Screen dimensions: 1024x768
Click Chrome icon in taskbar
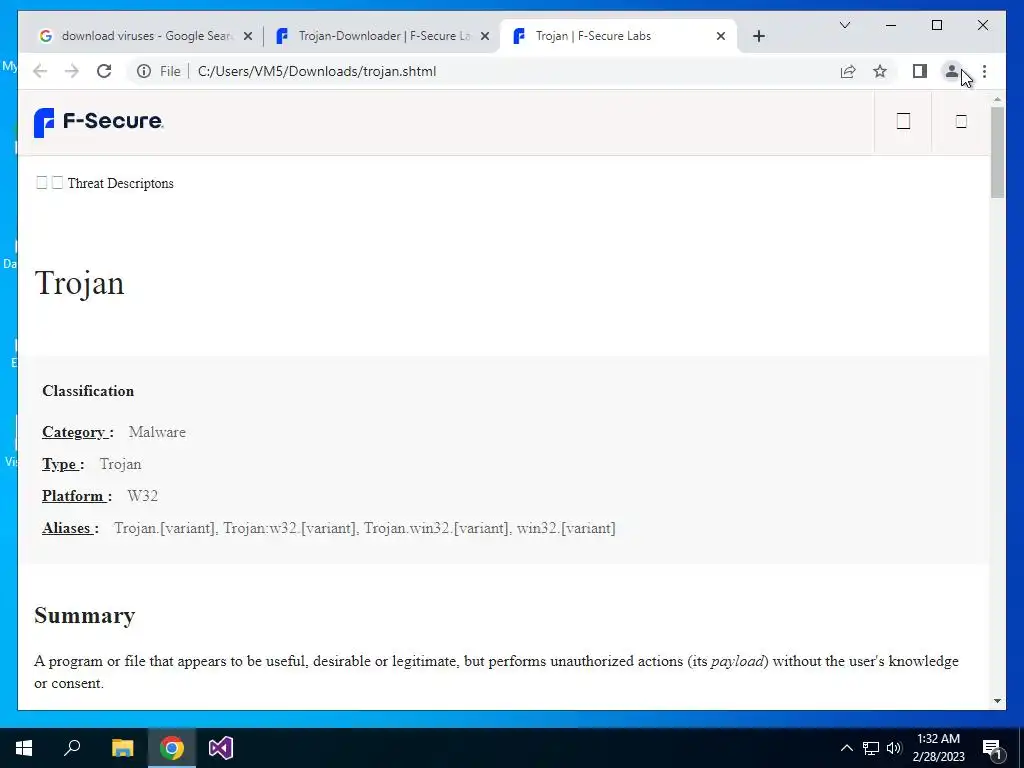click(172, 748)
